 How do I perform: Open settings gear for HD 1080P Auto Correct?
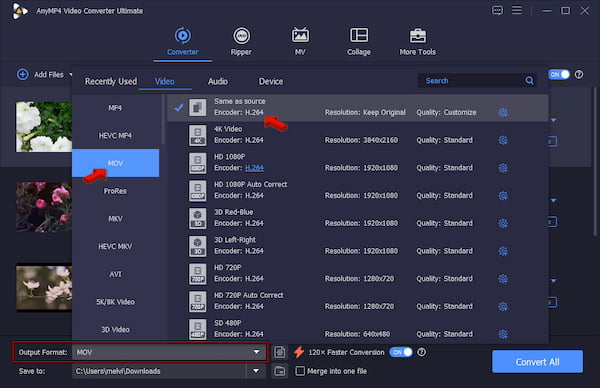(503, 196)
